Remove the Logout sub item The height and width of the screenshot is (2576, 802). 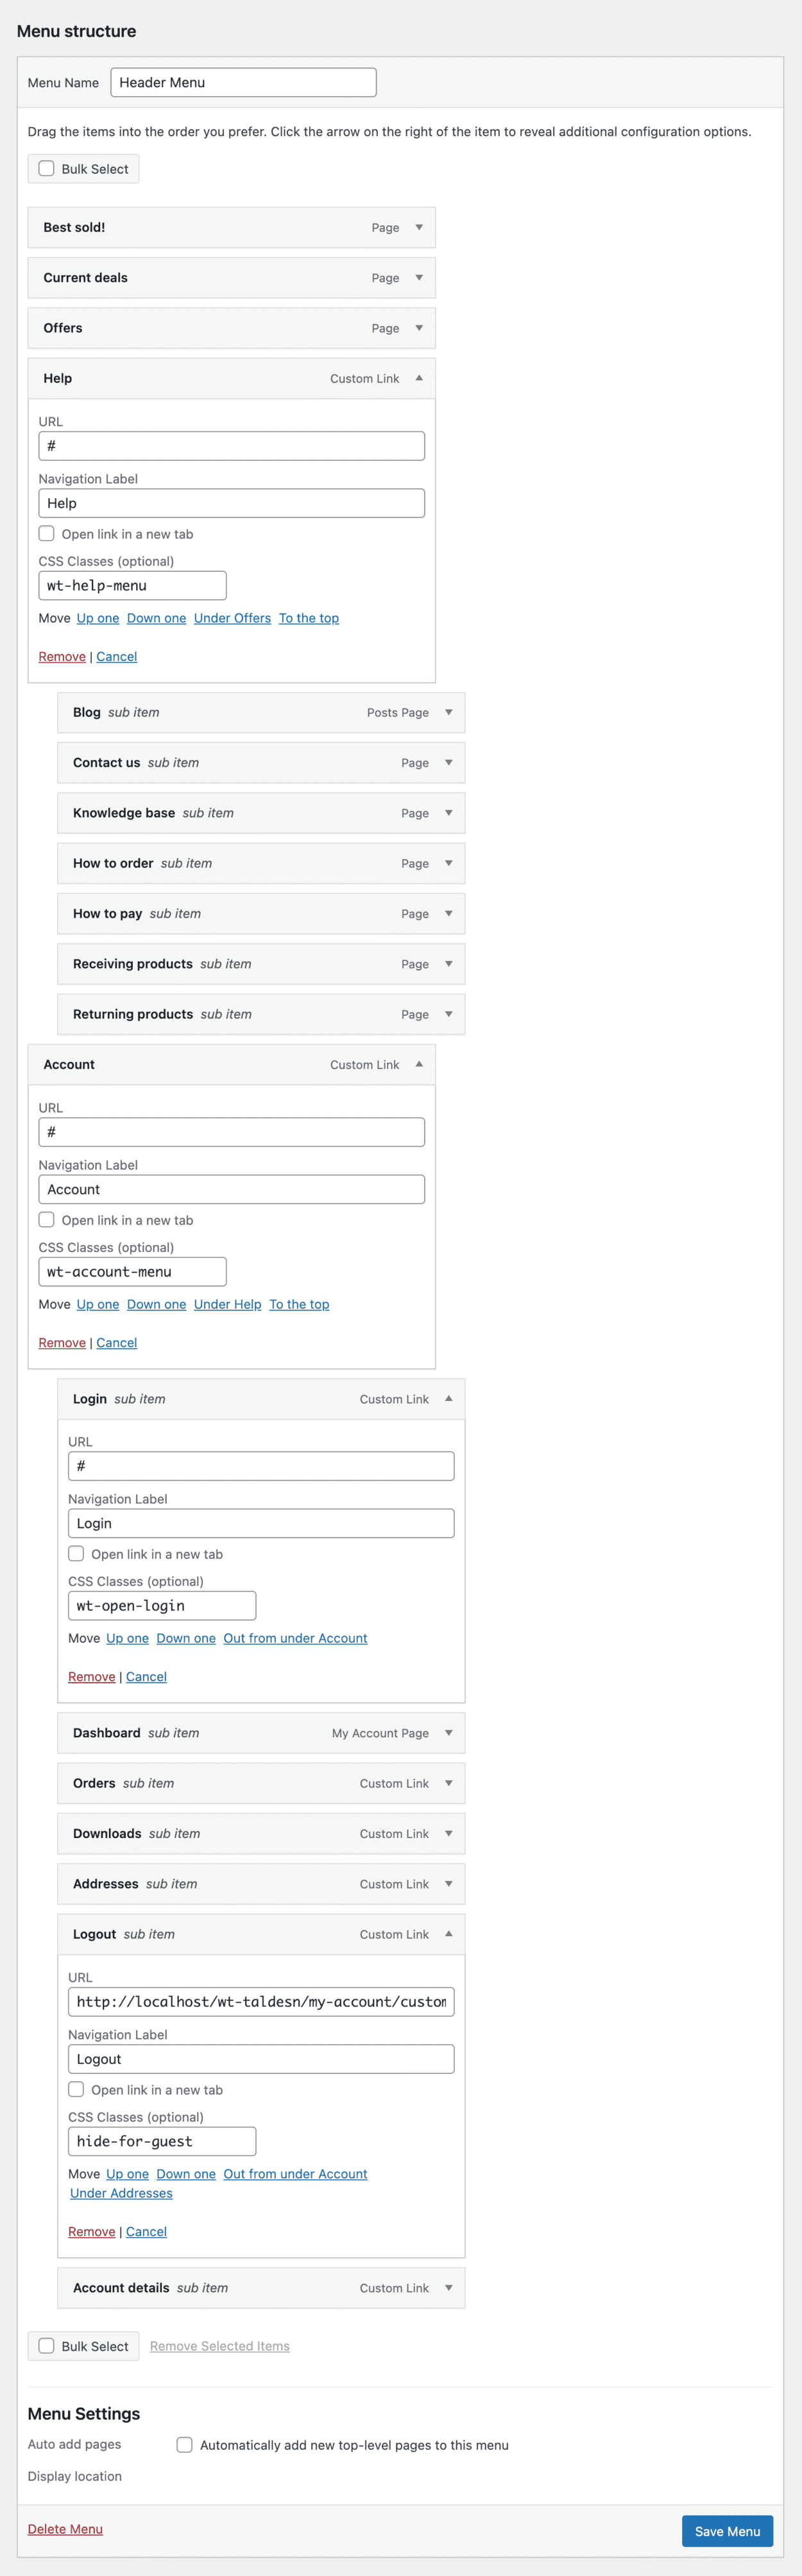pos(91,2231)
